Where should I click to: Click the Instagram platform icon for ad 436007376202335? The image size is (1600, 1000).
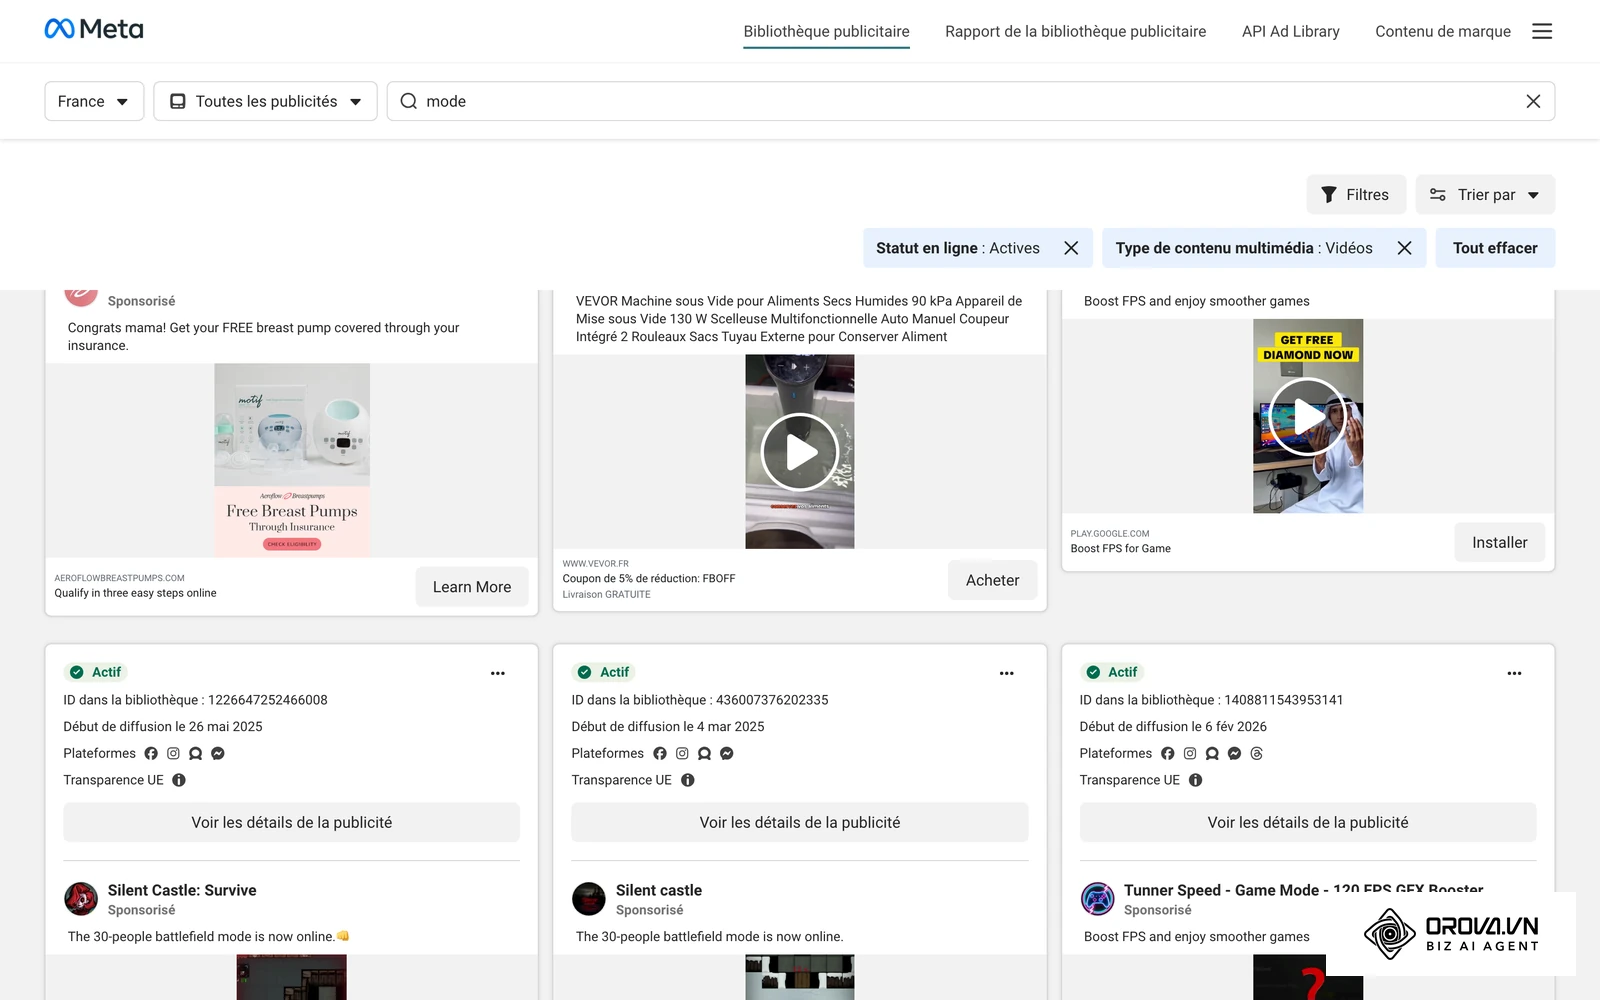[682, 753]
